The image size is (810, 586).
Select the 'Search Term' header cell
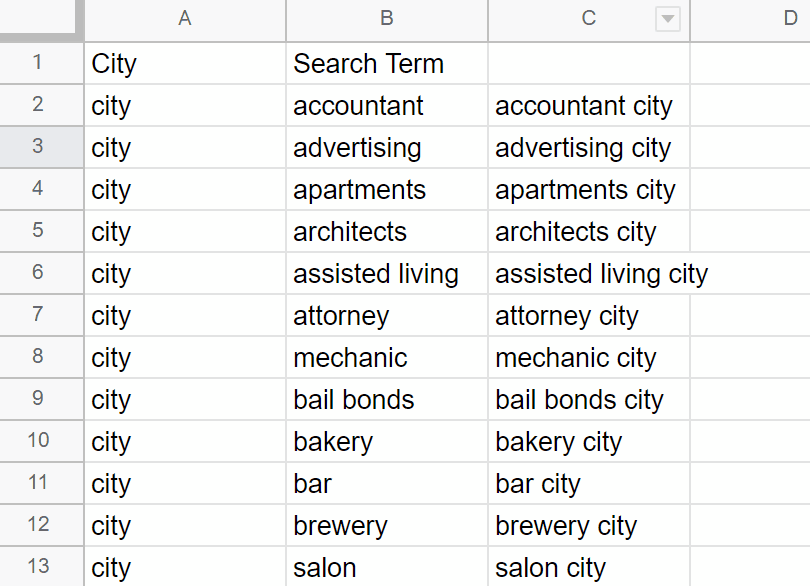click(x=386, y=64)
